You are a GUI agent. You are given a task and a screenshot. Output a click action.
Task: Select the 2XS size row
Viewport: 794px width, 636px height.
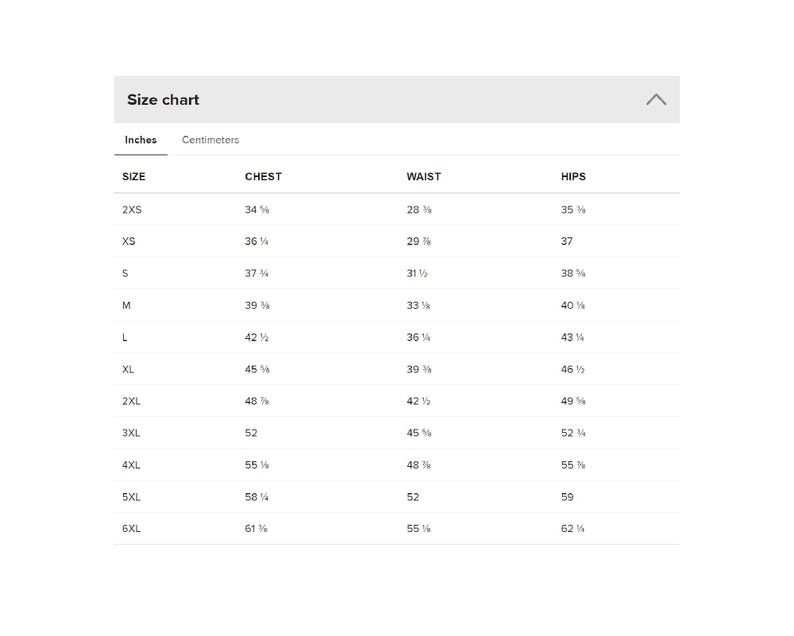396,210
